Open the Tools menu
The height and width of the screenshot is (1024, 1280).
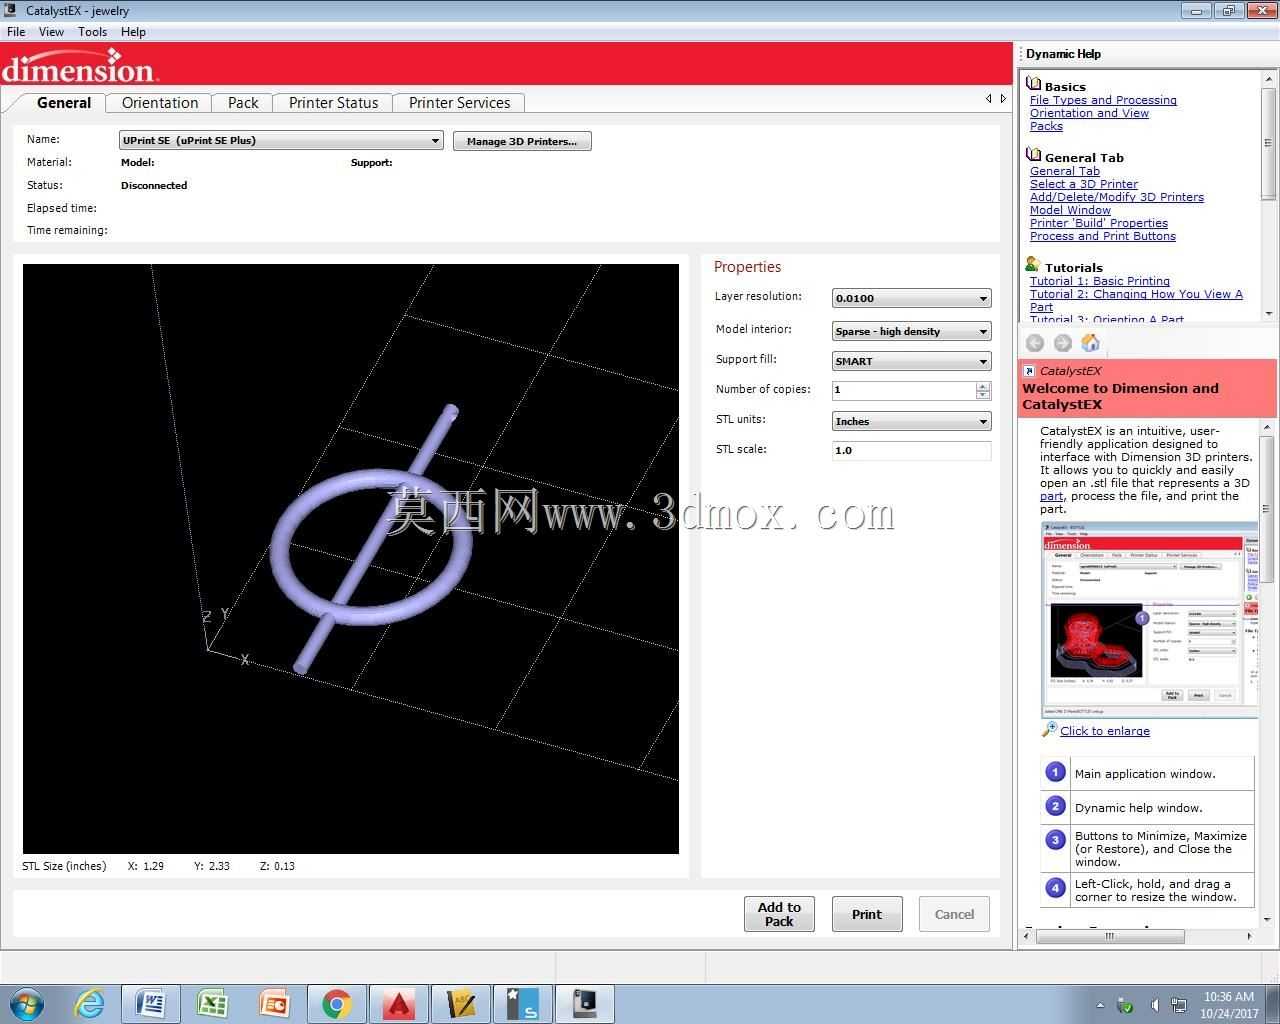pos(93,32)
